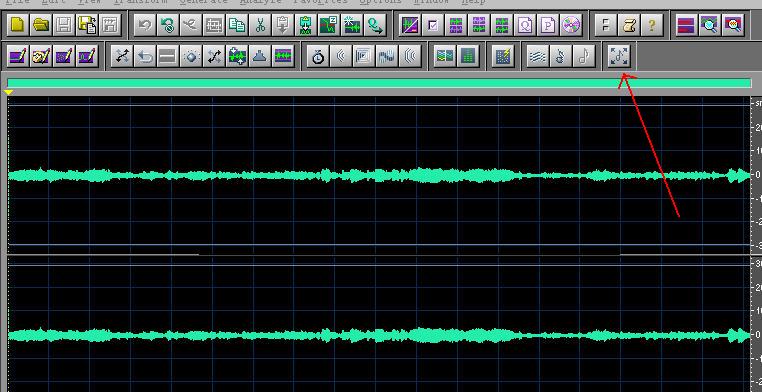
Task: Switch to multitrack view icon
Action: [x=410, y=25]
